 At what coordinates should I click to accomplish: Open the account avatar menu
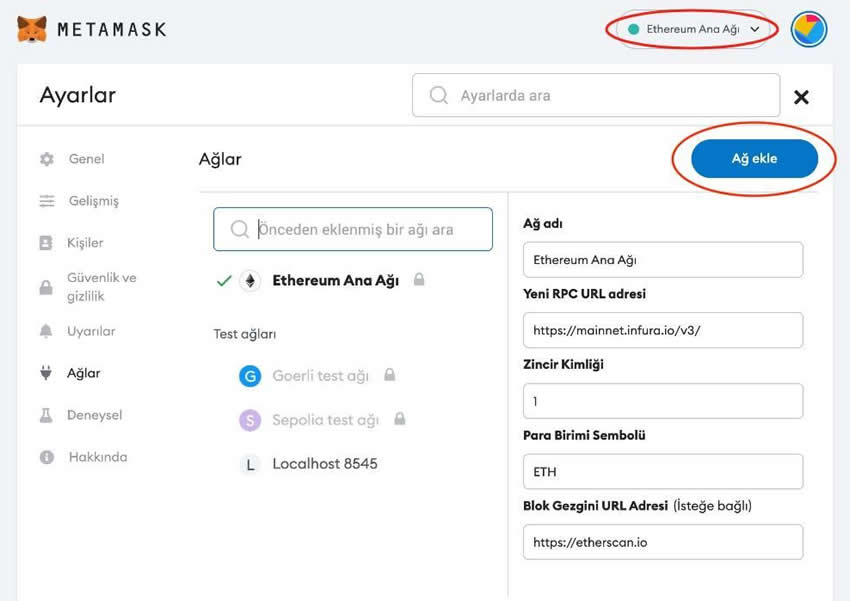tap(808, 29)
